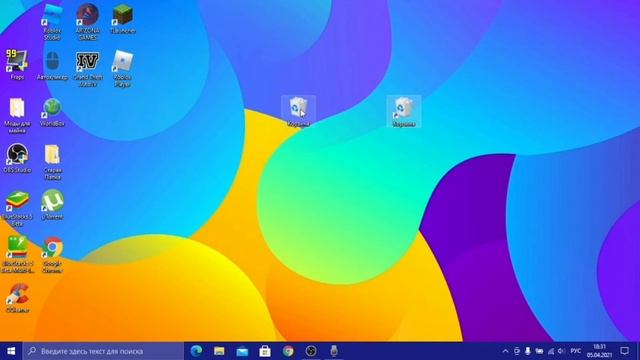This screenshot has height=360, width=640.
Task: Select the Fraps desktop icon
Action: [17, 65]
